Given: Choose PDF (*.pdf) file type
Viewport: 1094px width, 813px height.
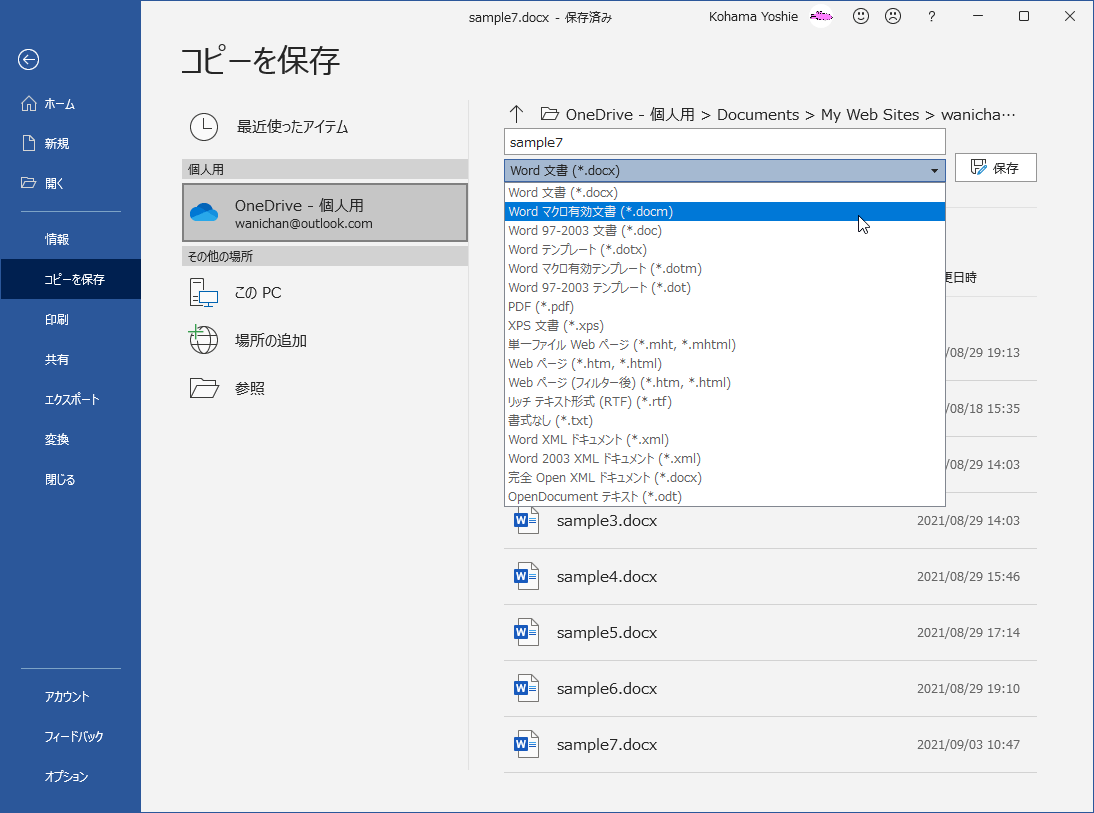Looking at the screenshot, I should (724, 306).
